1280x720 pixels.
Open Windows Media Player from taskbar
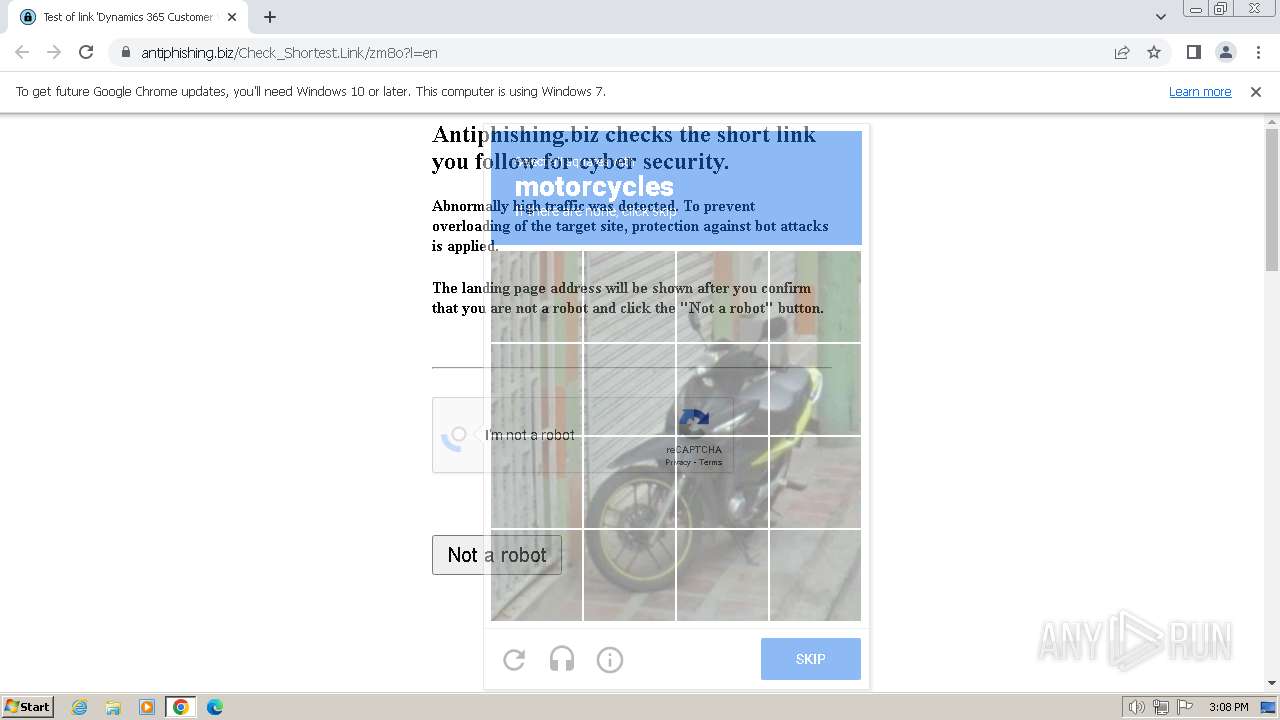click(147, 707)
